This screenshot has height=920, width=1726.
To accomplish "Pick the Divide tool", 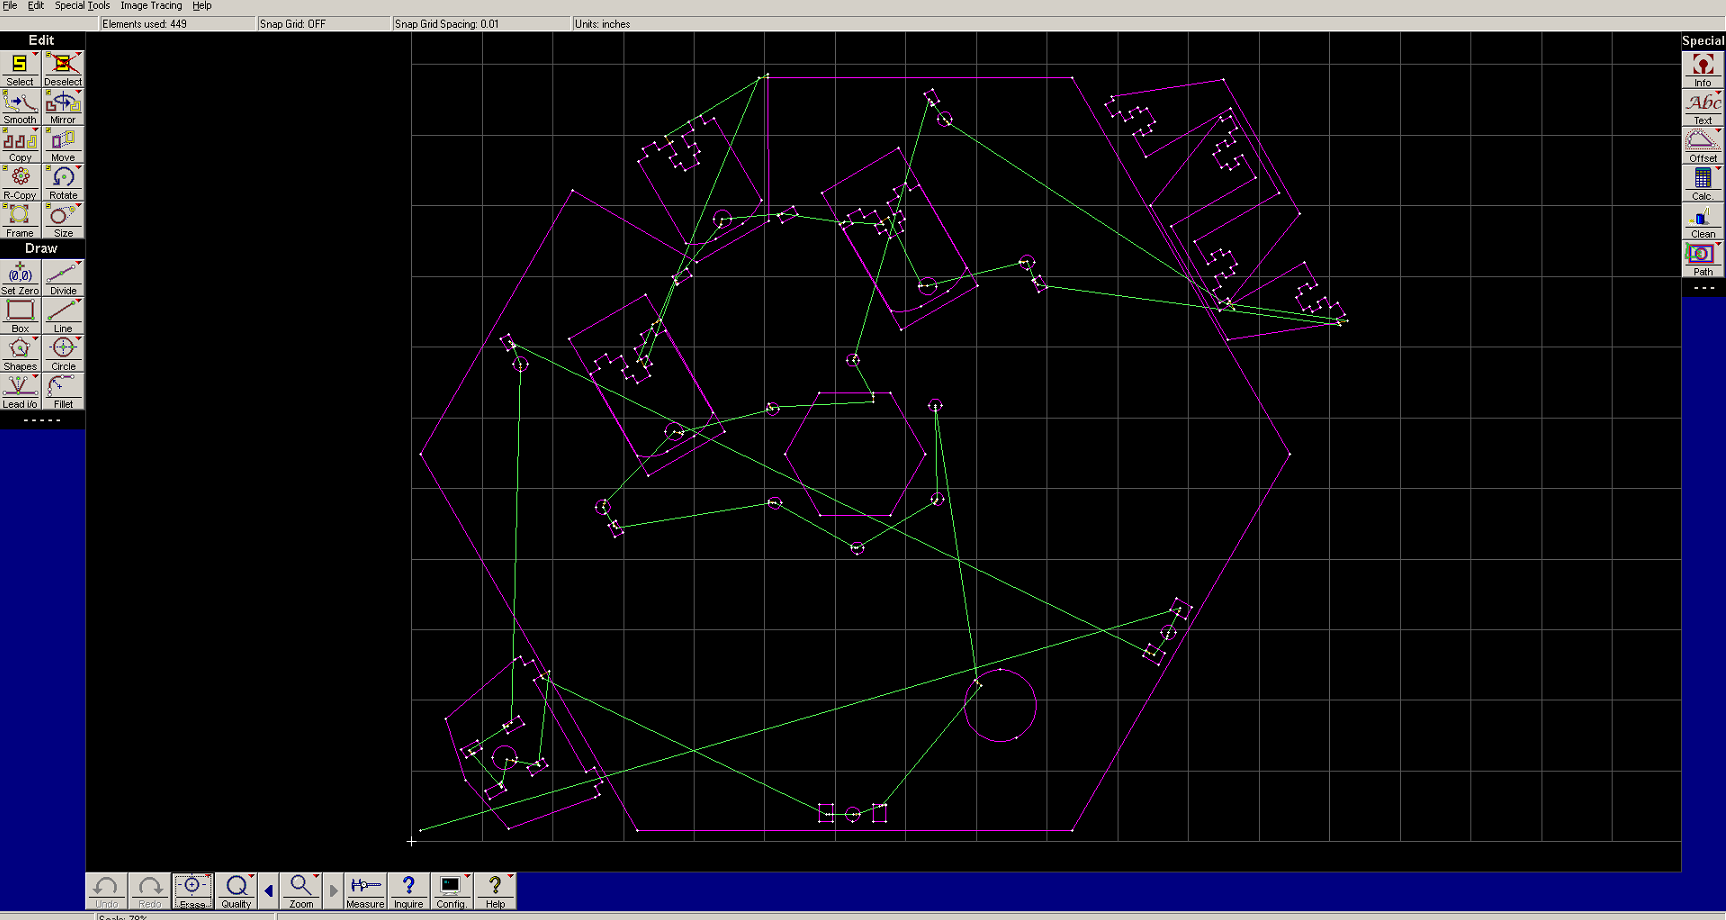I will [63, 278].
